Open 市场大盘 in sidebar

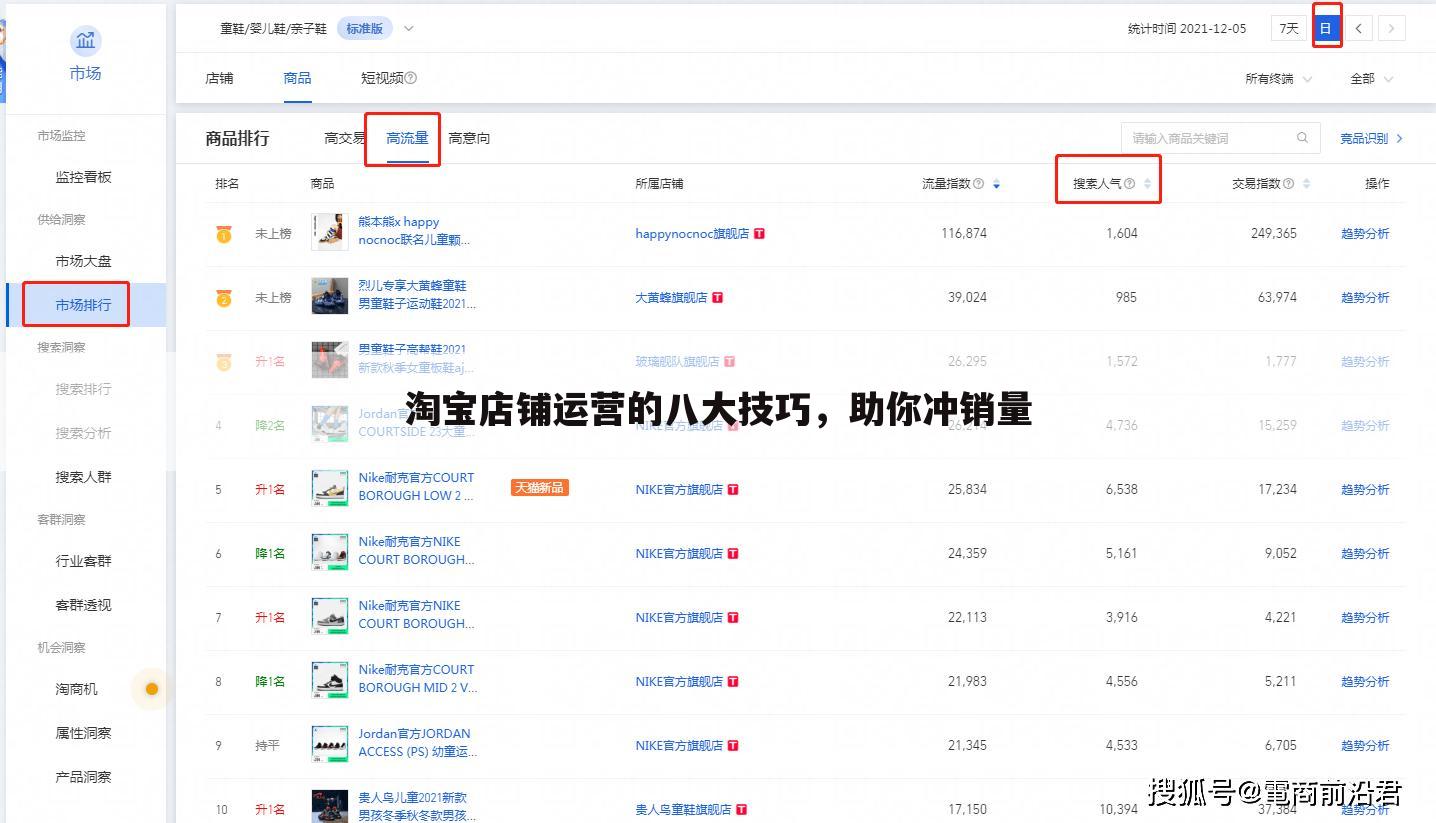click(83, 261)
